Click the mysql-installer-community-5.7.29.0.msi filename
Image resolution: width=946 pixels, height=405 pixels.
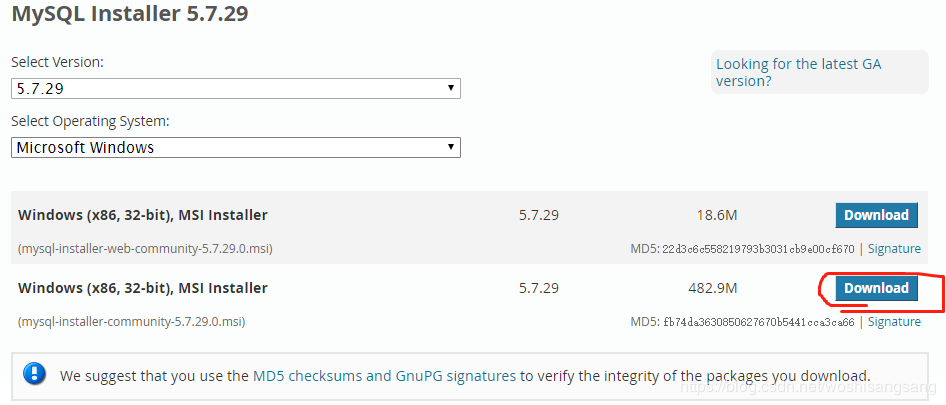point(131,322)
